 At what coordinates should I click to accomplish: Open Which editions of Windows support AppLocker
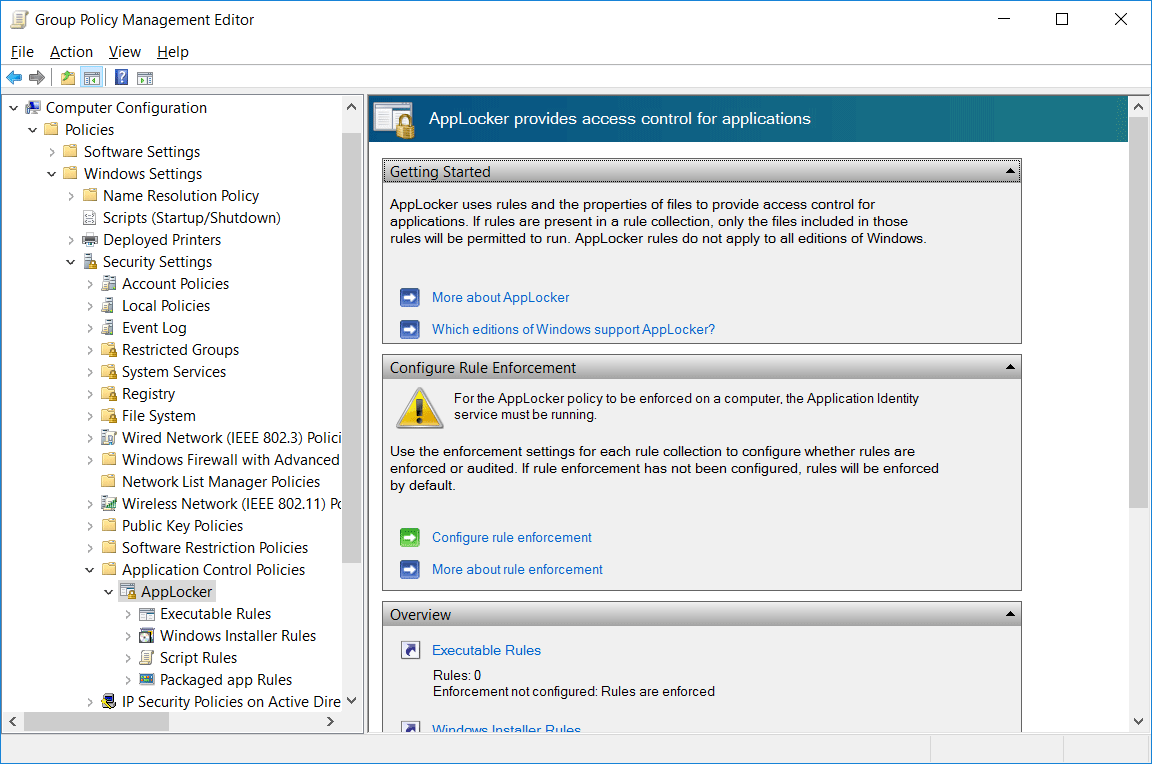tap(573, 329)
